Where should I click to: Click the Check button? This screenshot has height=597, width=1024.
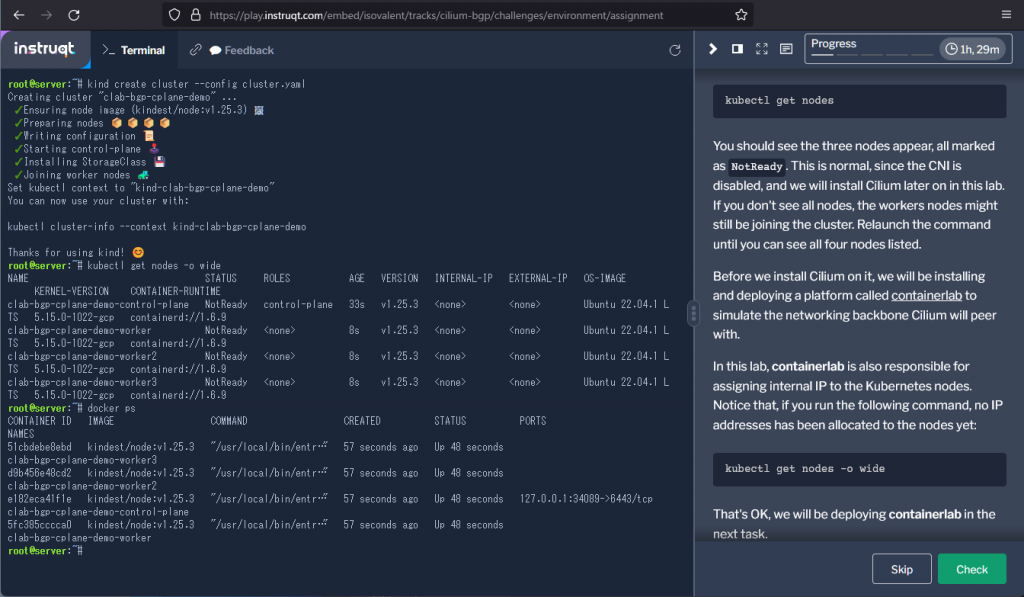pos(971,568)
